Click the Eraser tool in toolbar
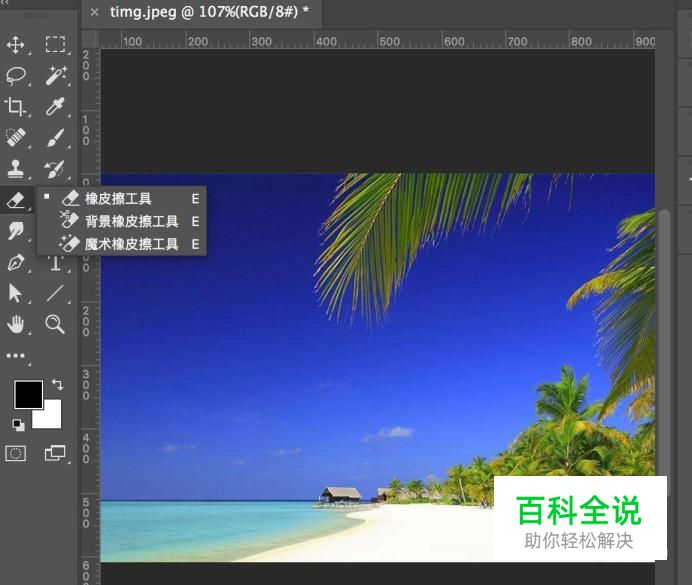Viewport: 692px width, 585px height. coord(16,201)
